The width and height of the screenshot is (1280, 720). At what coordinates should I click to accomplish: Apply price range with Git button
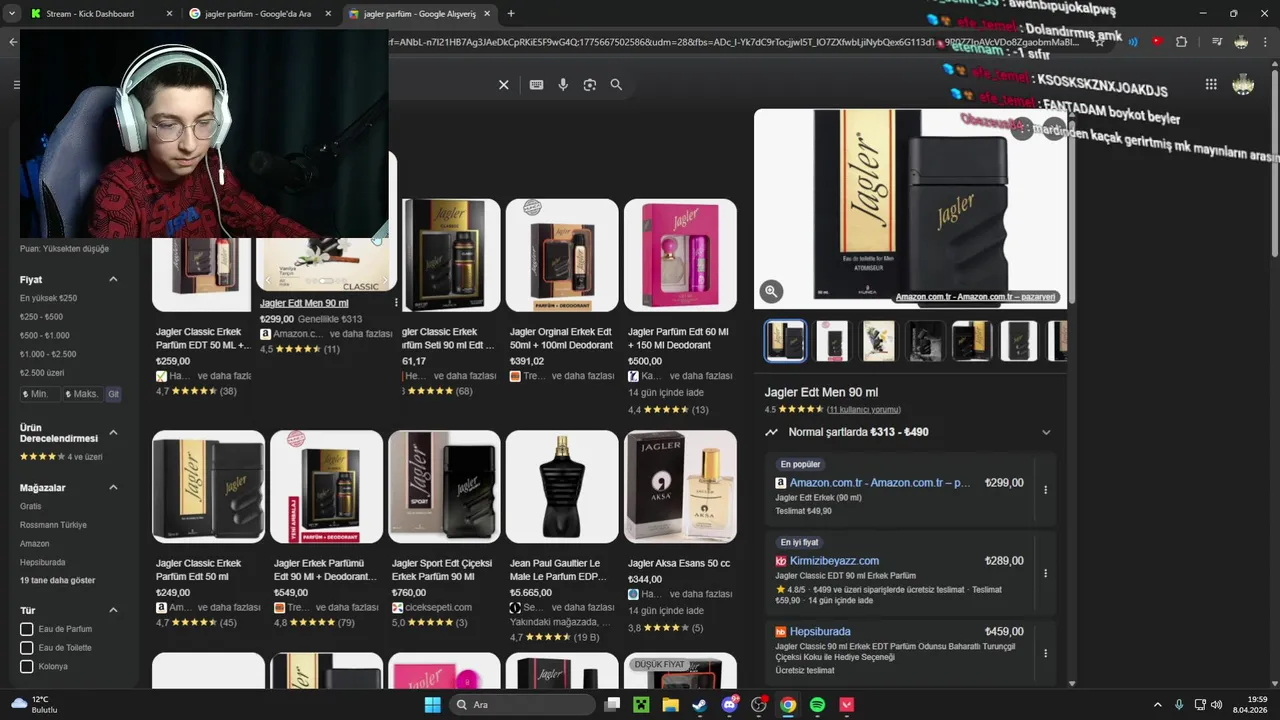pos(113,394)
